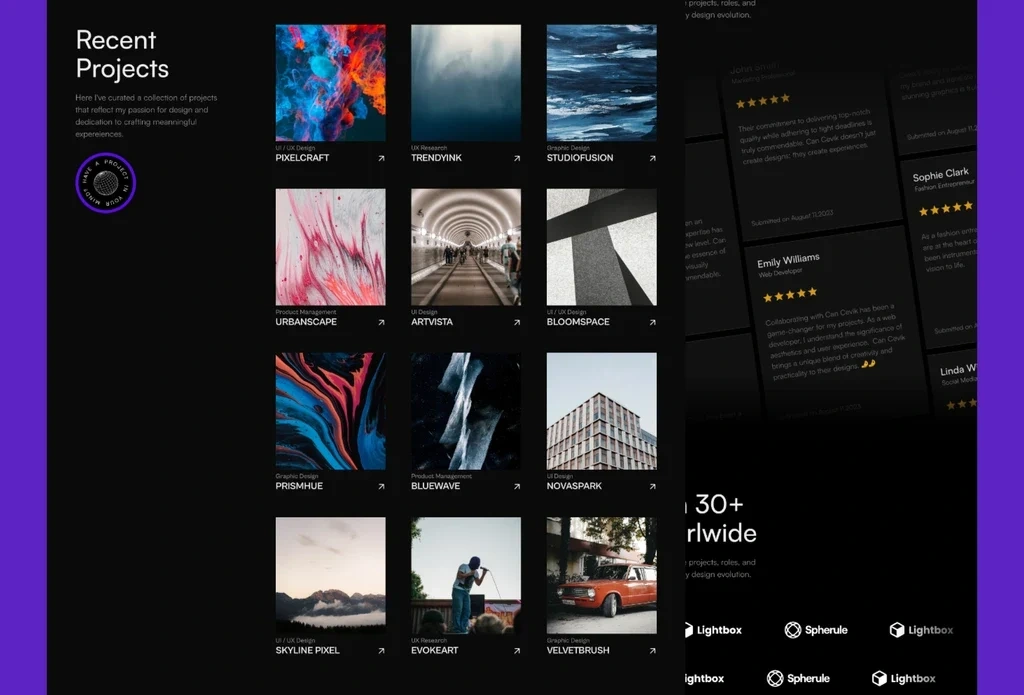Click the arrow icon beside TRENDYINK
The width and height of the screenshot is (1024, 695).
tap(517, 158)
